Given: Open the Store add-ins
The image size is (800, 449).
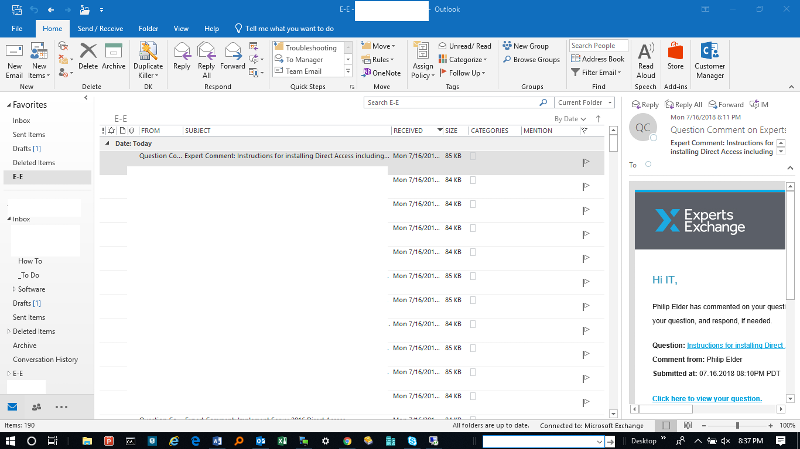Looking at the screenshot, I should point(675,56).
